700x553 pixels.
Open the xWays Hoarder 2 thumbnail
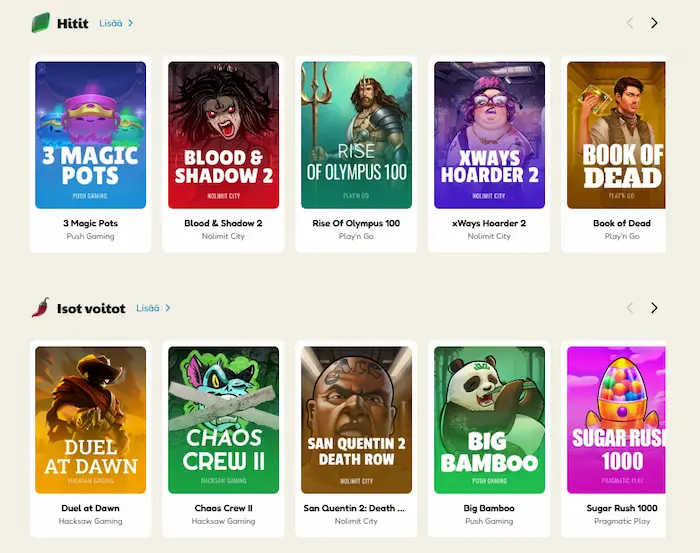click(x=489, y=135)
